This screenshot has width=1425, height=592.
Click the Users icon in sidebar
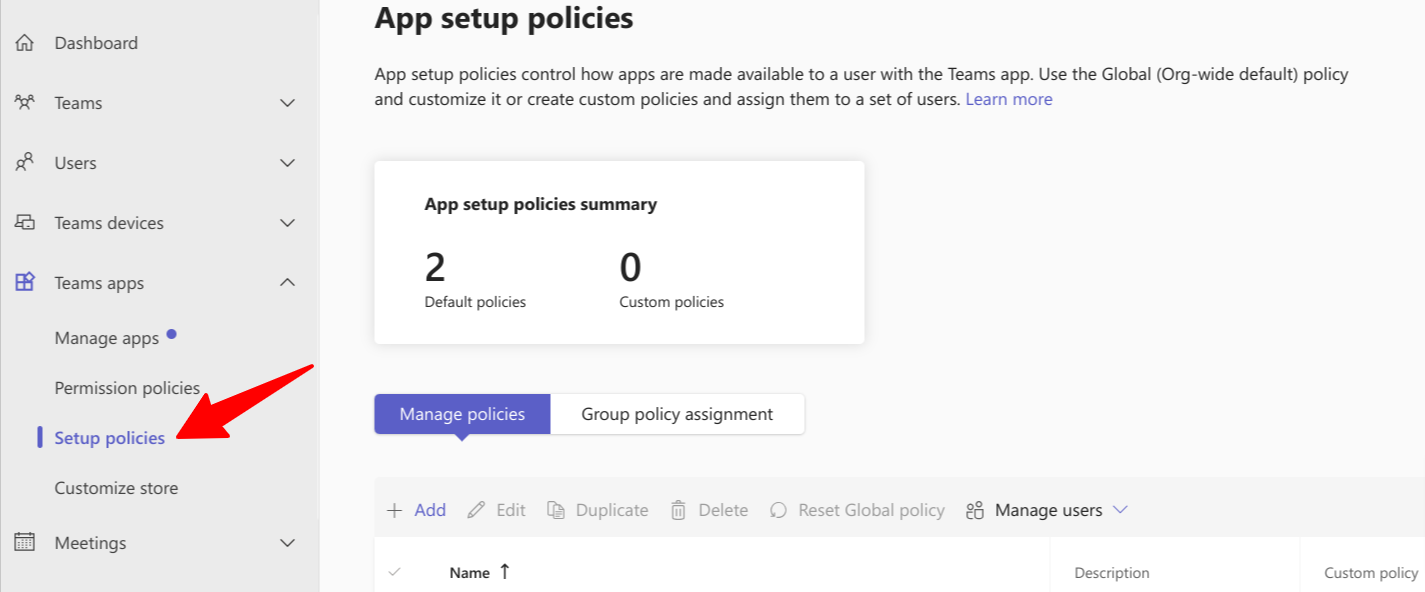point(25,163)
